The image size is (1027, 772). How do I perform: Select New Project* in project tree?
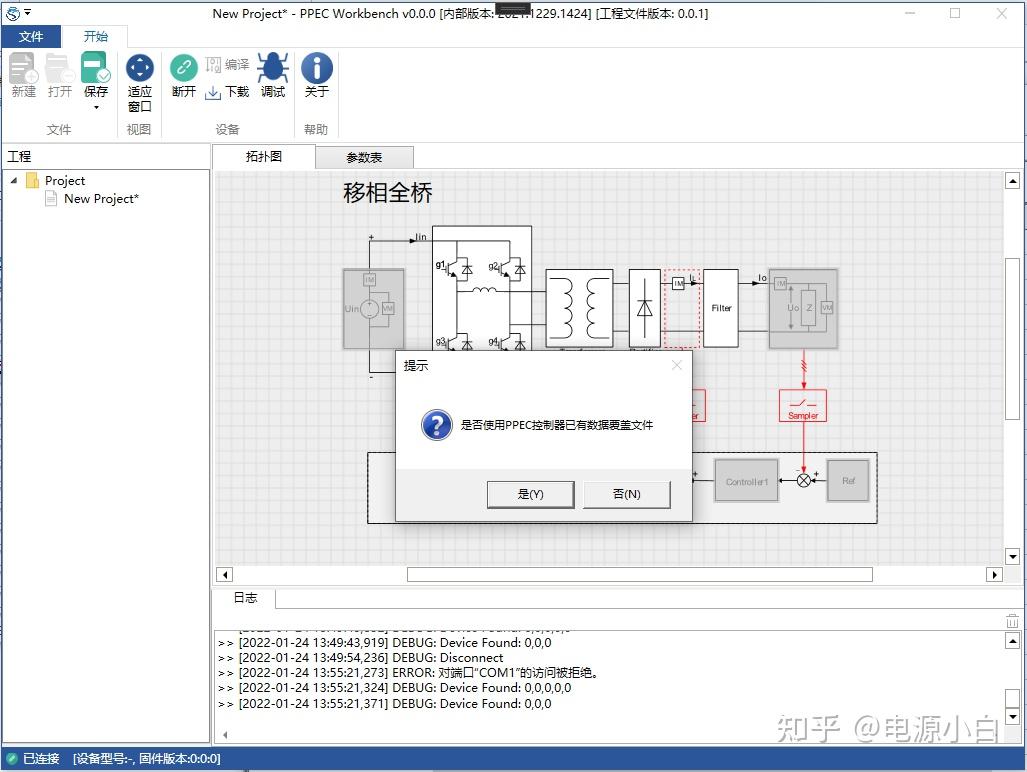(x=102, y=198)
